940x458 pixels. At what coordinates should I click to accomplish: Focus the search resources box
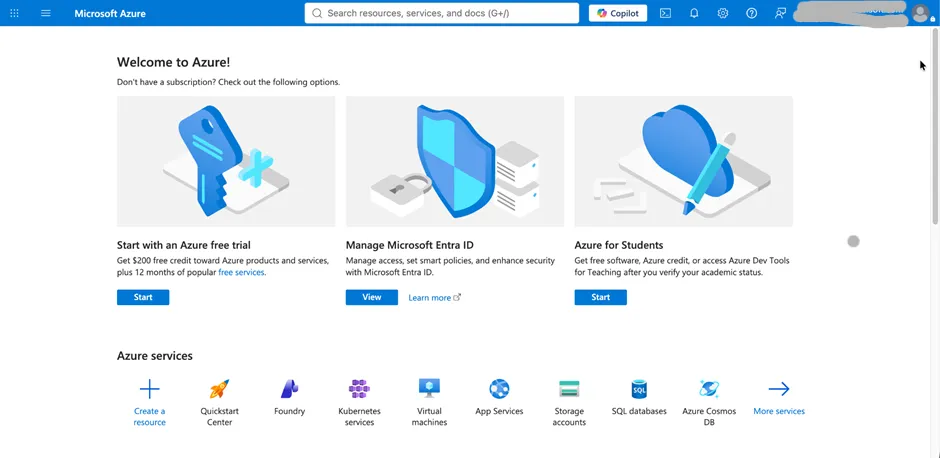coord(442,13)
